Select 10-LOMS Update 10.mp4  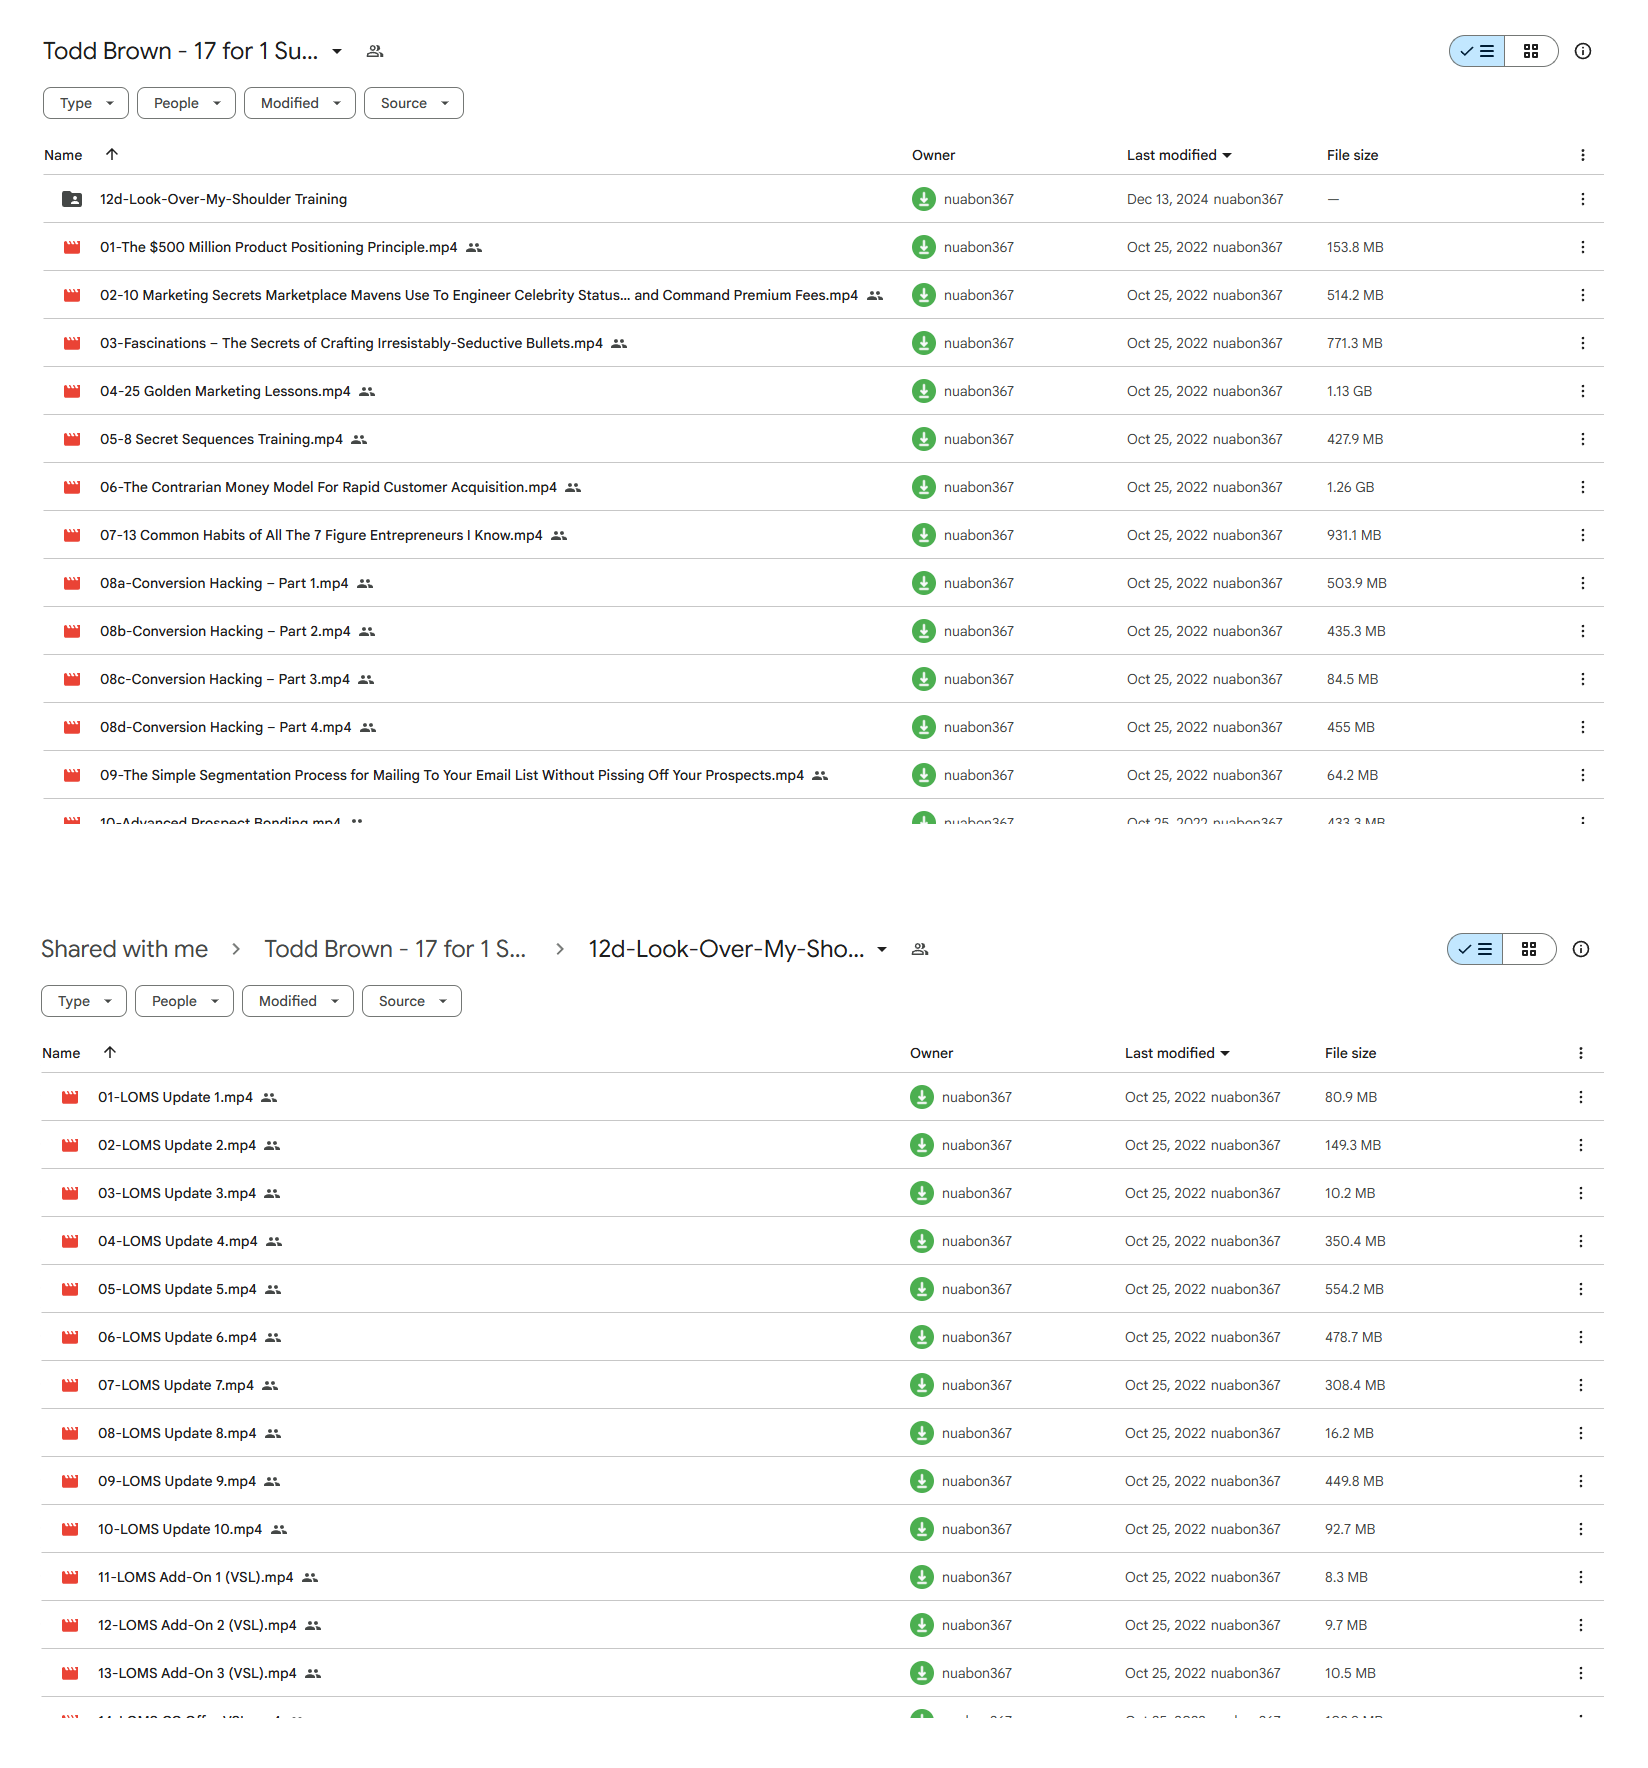tap(822, 1529)
